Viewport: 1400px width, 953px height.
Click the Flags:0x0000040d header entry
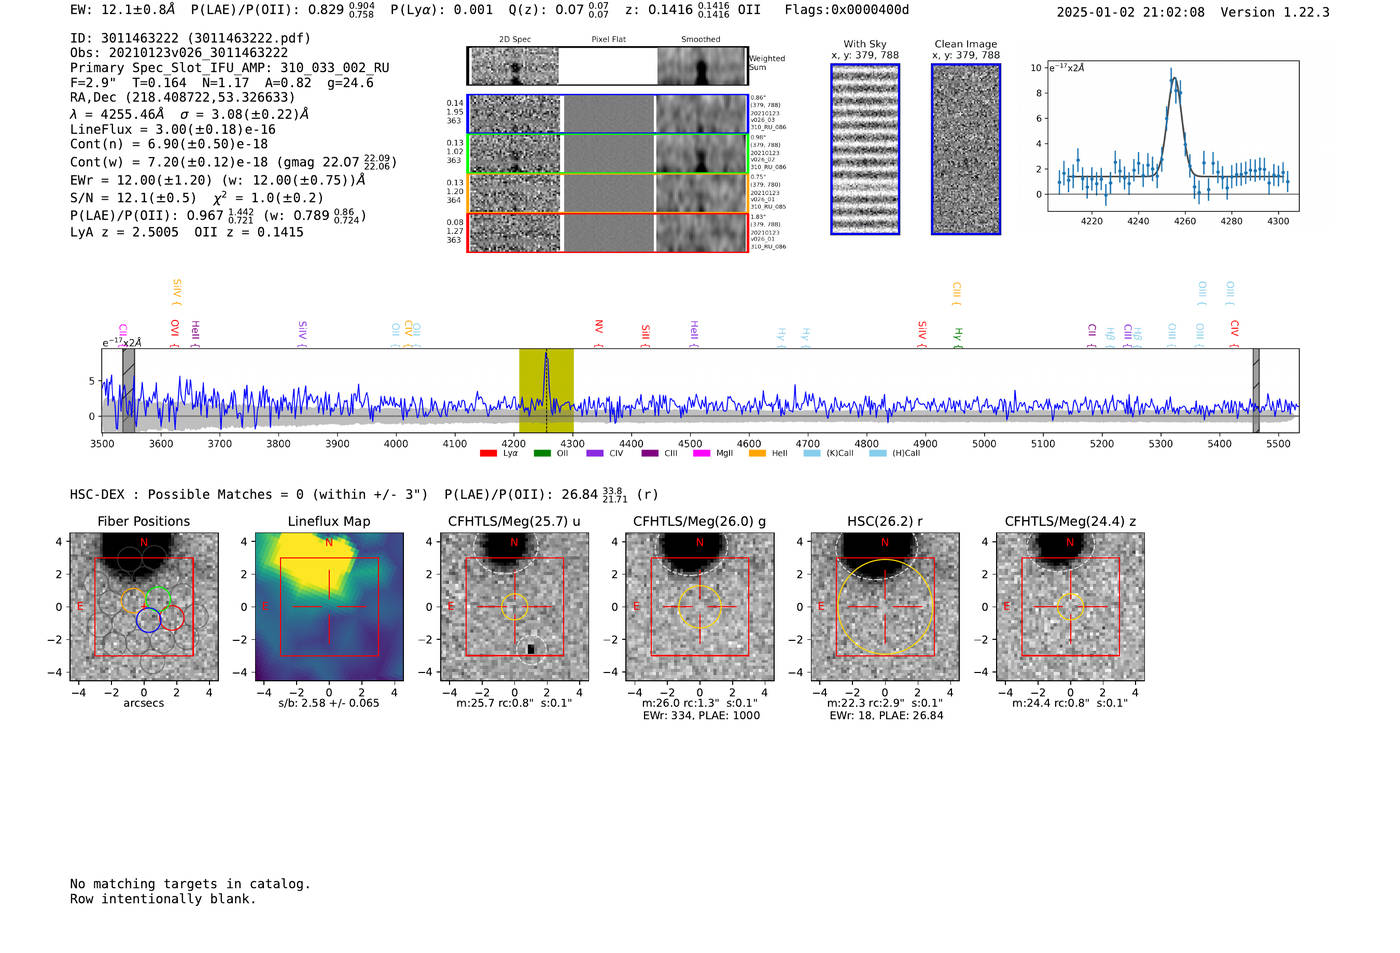(847, 10)
